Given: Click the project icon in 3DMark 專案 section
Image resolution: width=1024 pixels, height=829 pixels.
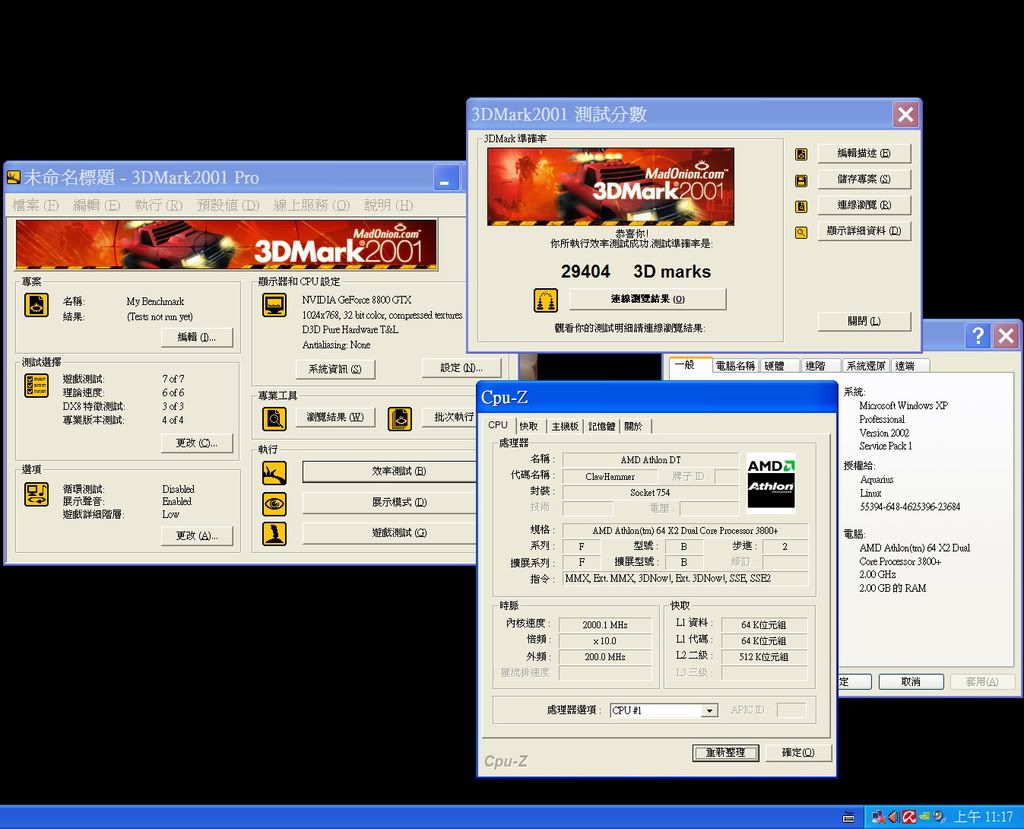Looking at the screenshot, I should click(37, 305).
